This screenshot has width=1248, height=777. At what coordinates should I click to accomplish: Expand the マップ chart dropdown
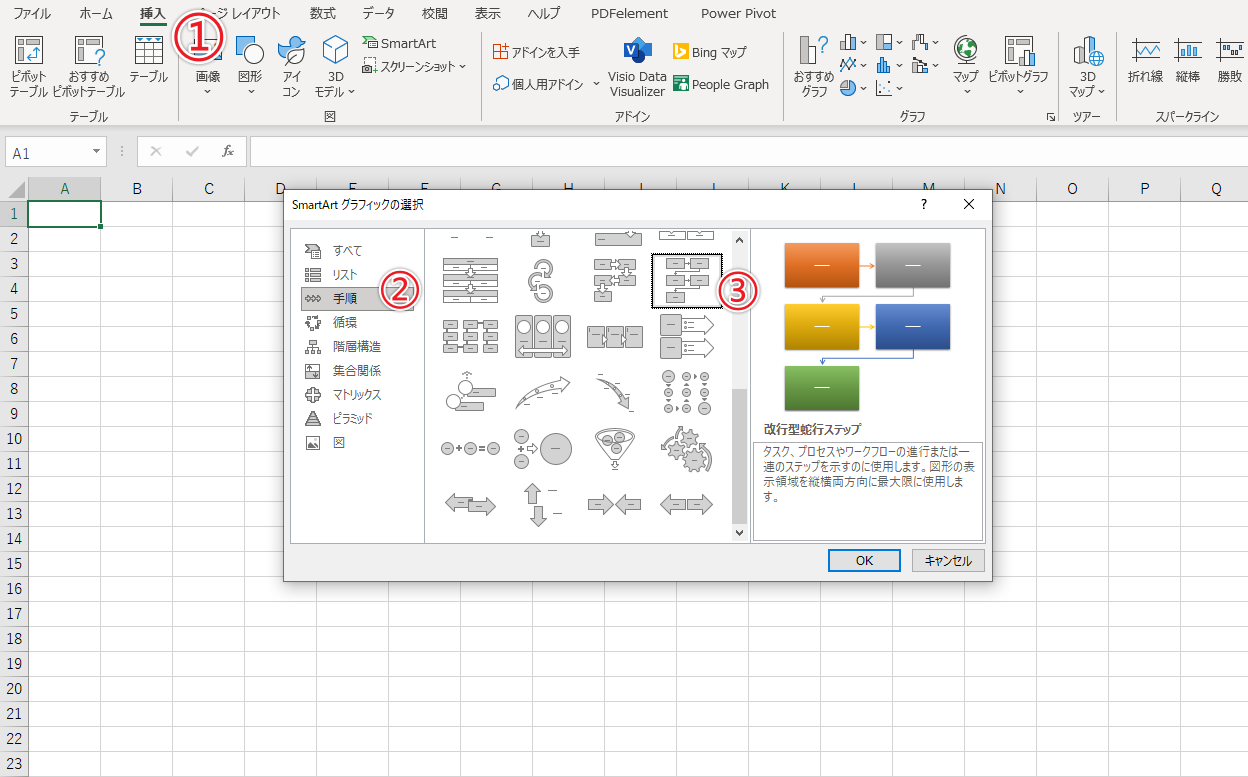[966, 92]
